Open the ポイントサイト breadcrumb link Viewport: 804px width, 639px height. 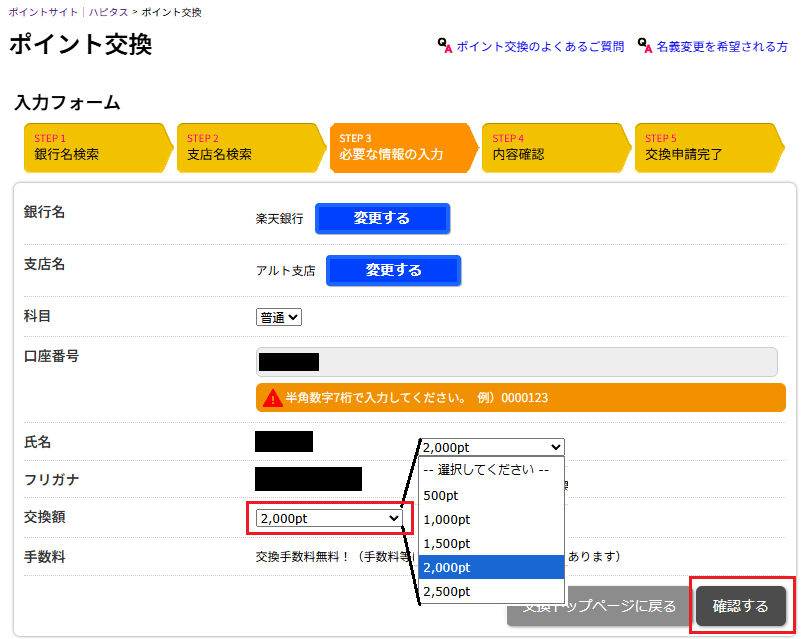coord(40,12)
